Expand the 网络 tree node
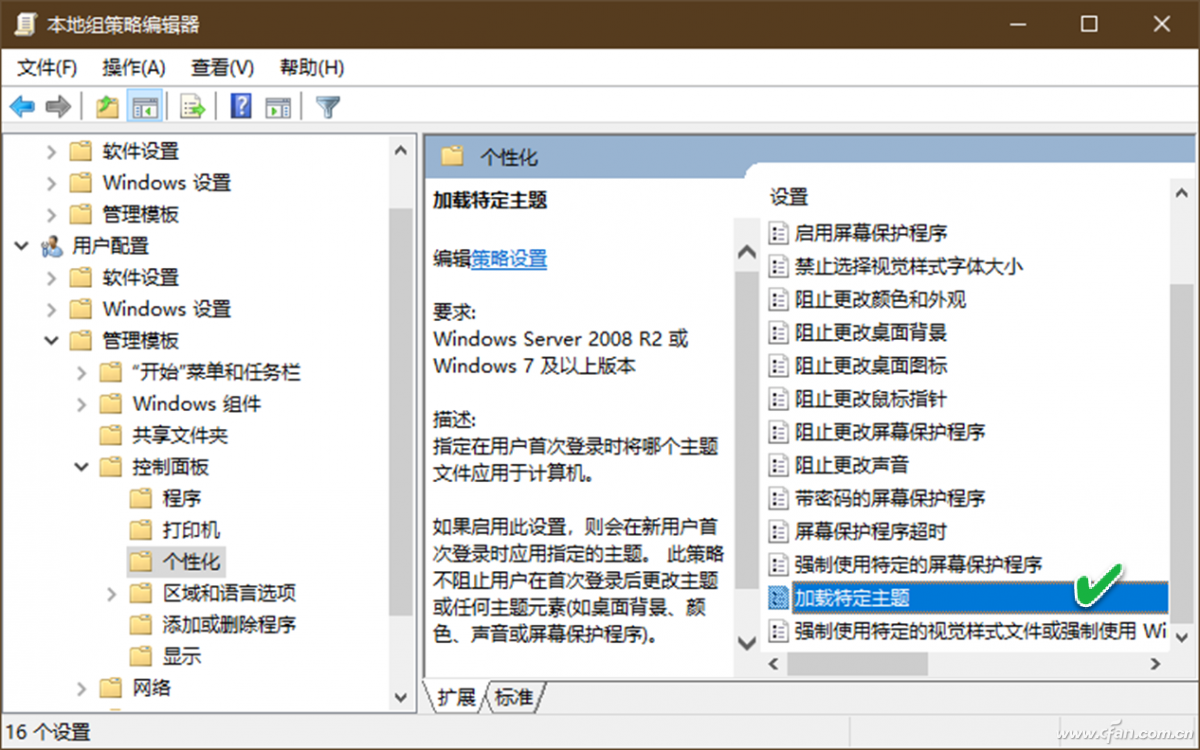Image resolution: width=1200 pixels, height=750 pixels. [x=82, y=688]
